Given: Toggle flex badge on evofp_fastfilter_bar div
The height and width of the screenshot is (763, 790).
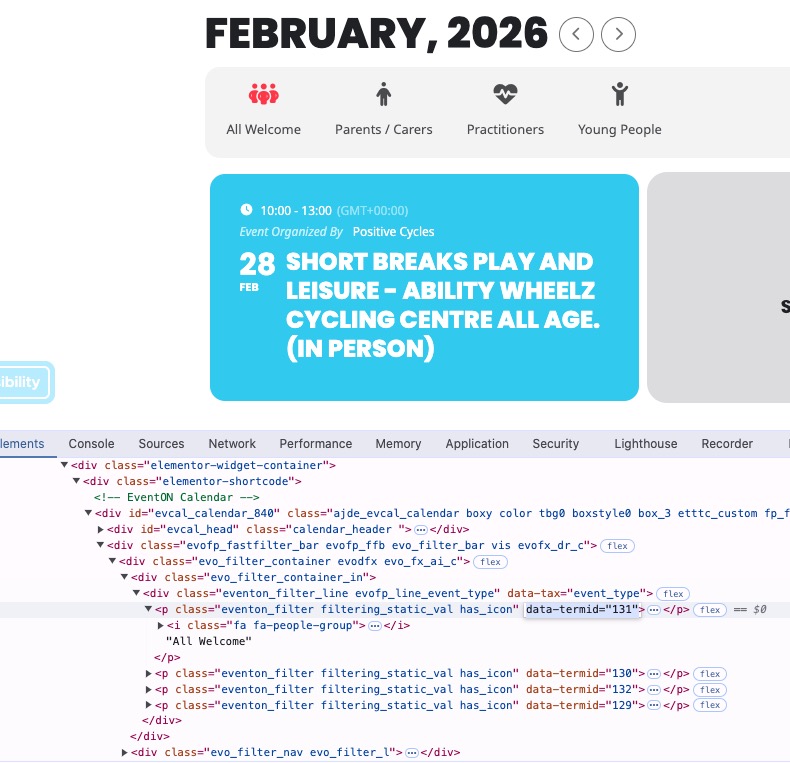Looking at the screenshot, I should pos(617,545).
